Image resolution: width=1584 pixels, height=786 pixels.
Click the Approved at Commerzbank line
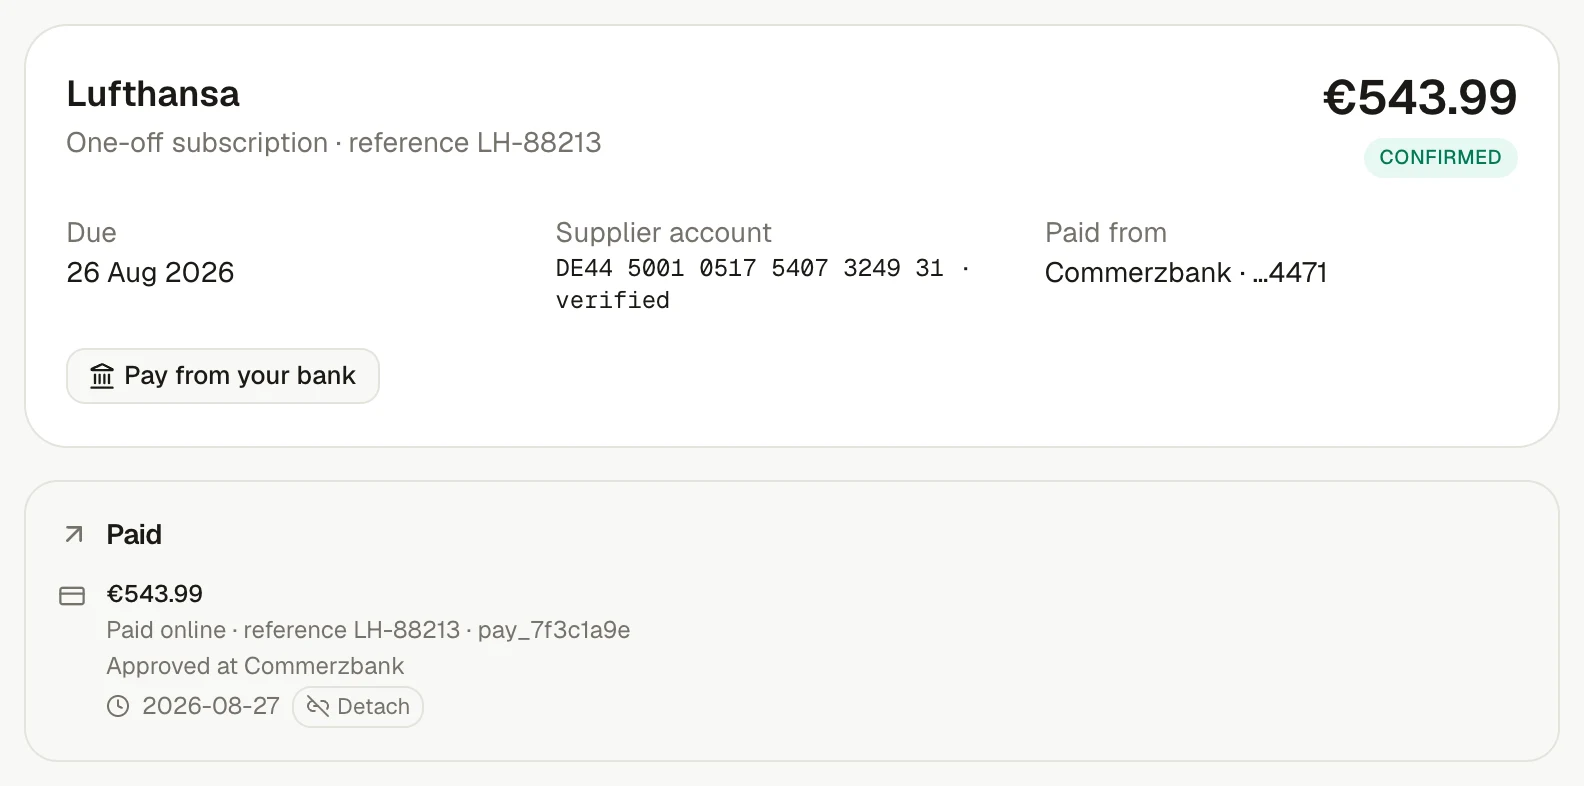point(255,666)
